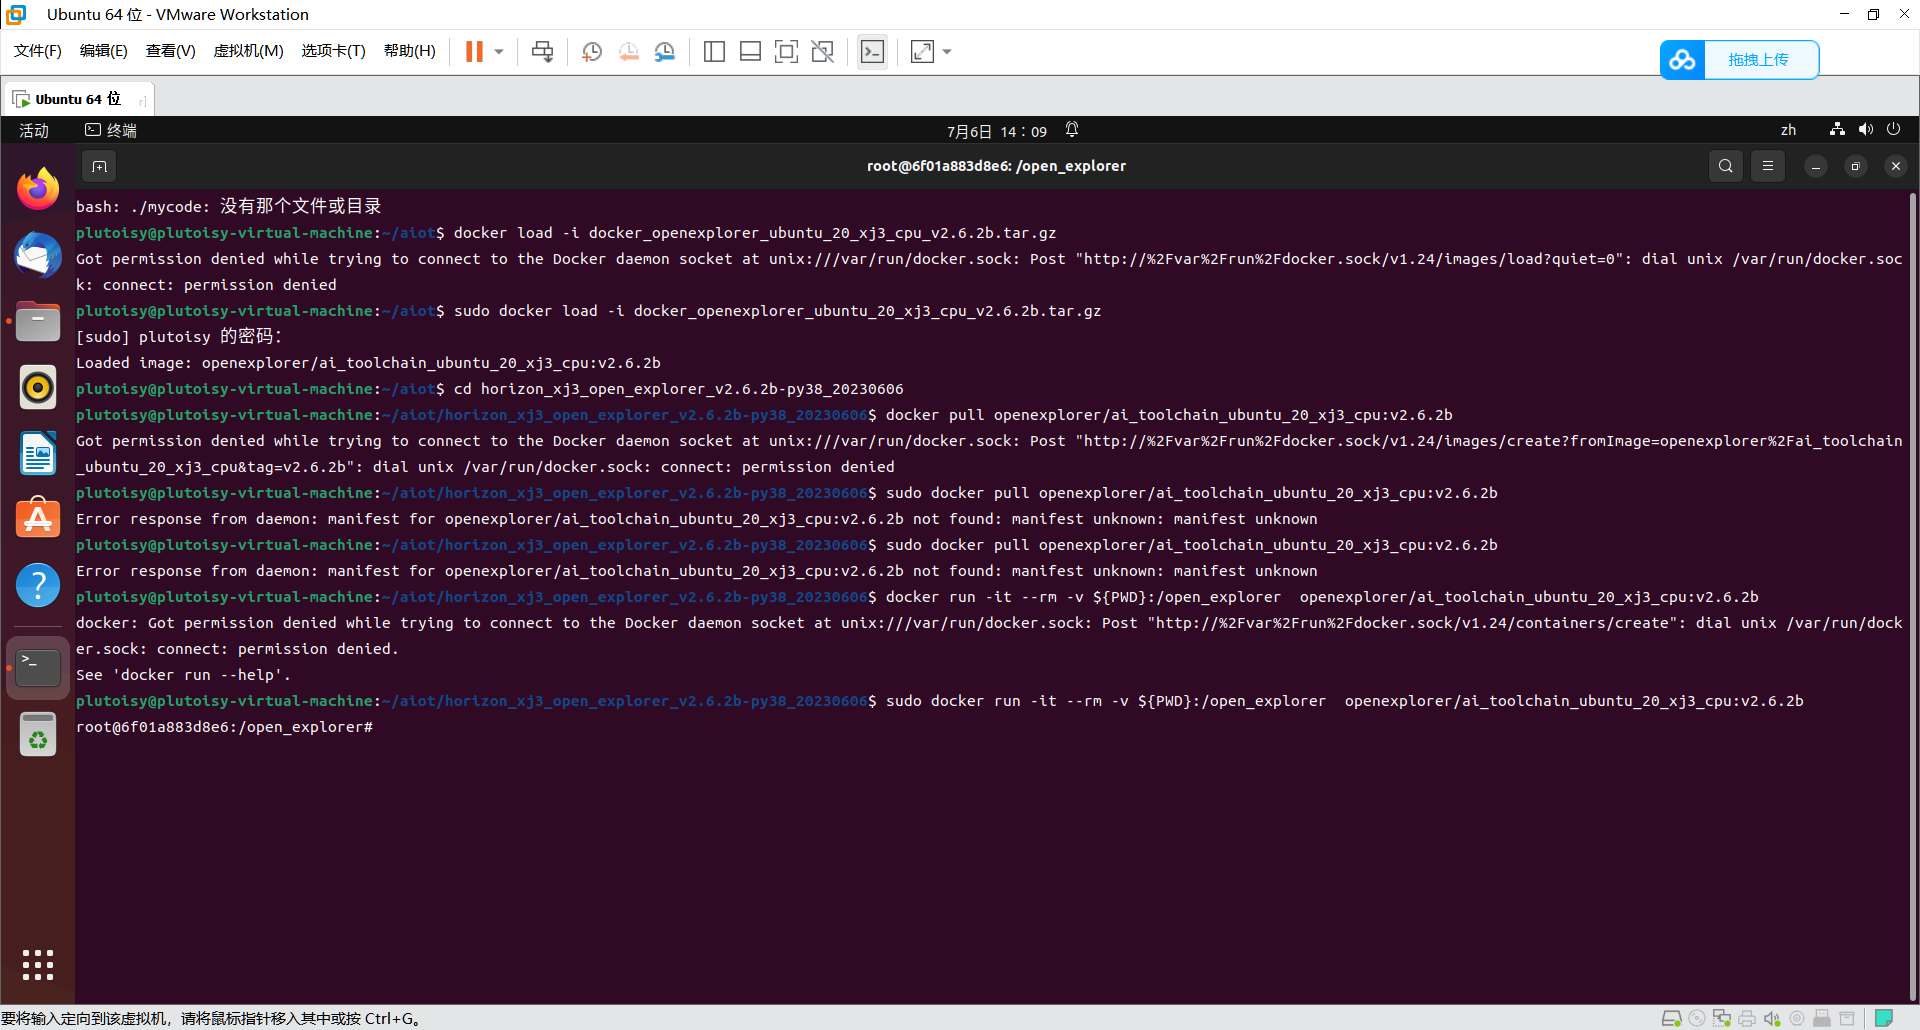Viewport: 1920px width, 1030px height.
Task: Open the terminal hamburger menu
Action: [x=1768, y=166]
